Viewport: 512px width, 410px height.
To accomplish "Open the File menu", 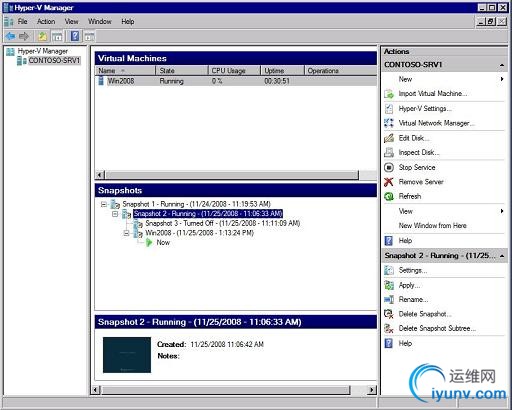I will coord(22,22).
